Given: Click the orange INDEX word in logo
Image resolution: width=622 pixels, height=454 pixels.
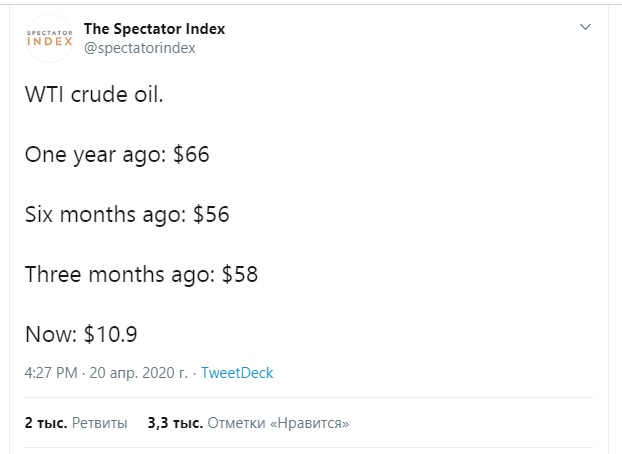Looking at the screenshot, I should coord(50,41).
